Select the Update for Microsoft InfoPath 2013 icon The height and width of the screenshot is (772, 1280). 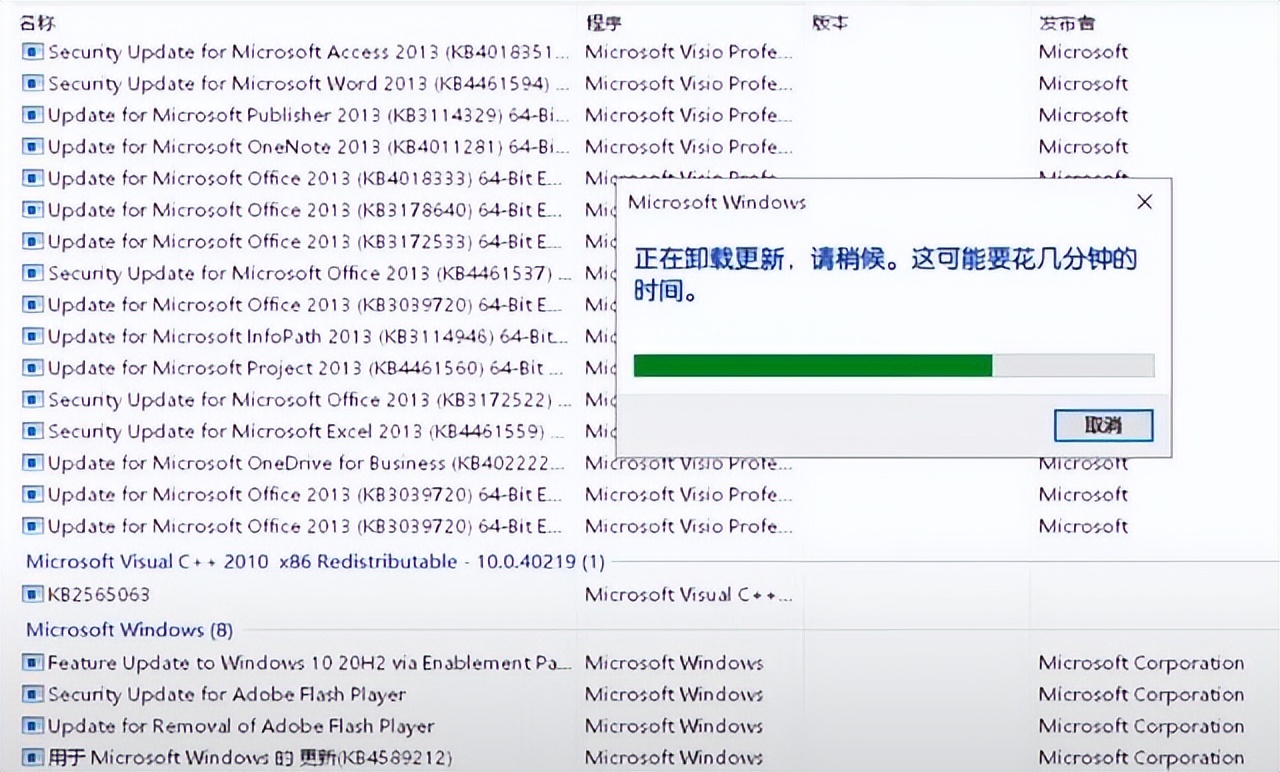[34, 336]
